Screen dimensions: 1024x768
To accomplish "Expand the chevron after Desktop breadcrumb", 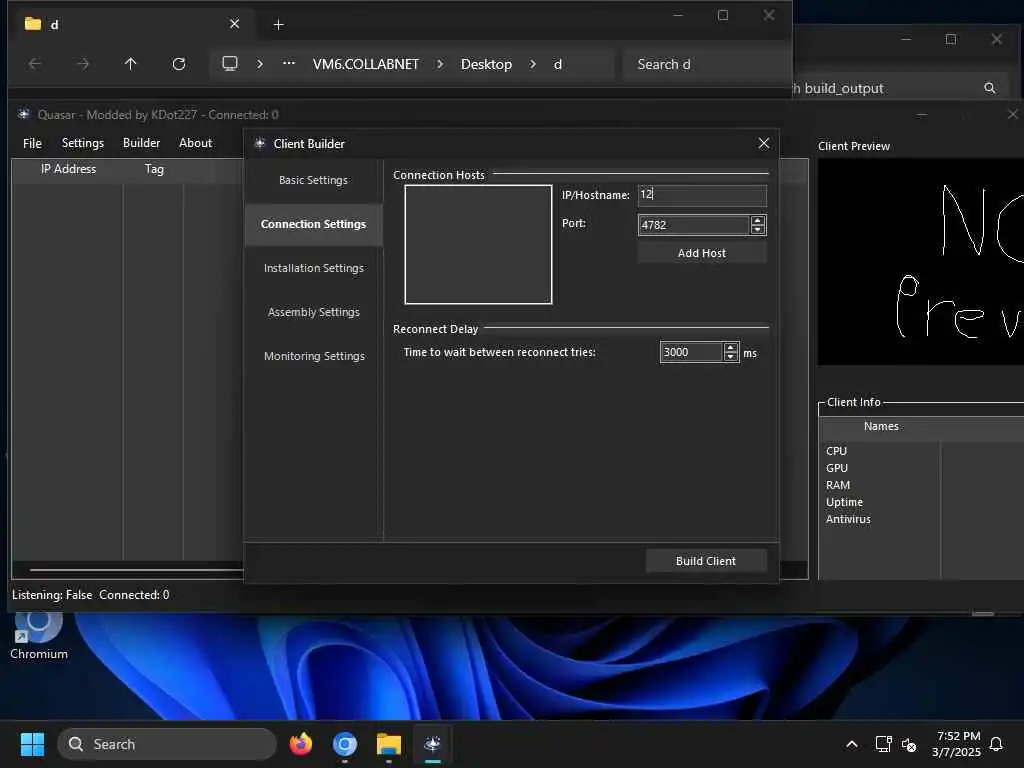I will [533, 64].
